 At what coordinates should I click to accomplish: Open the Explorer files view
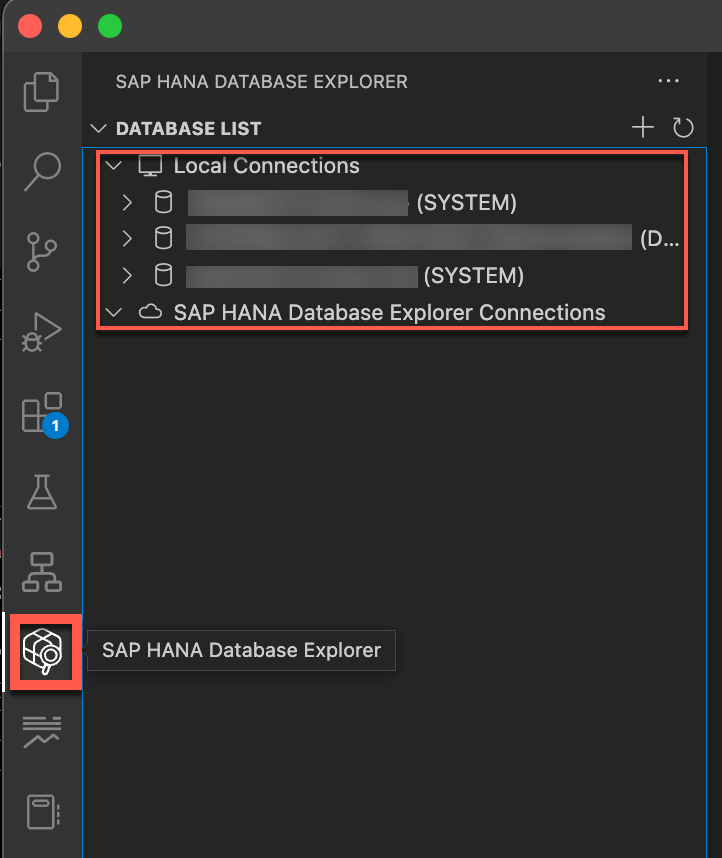pyautogui.click(x=42, y=92)
